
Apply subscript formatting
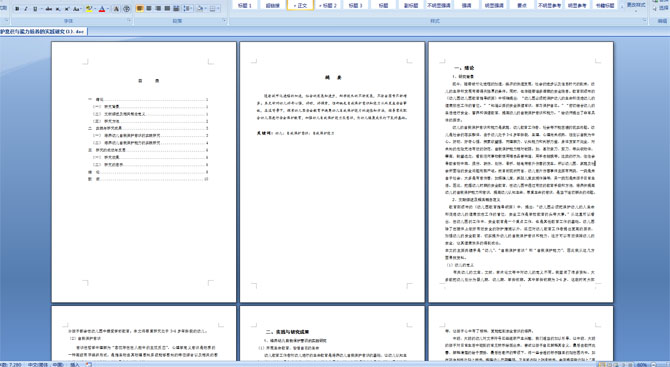coord(58,9)
